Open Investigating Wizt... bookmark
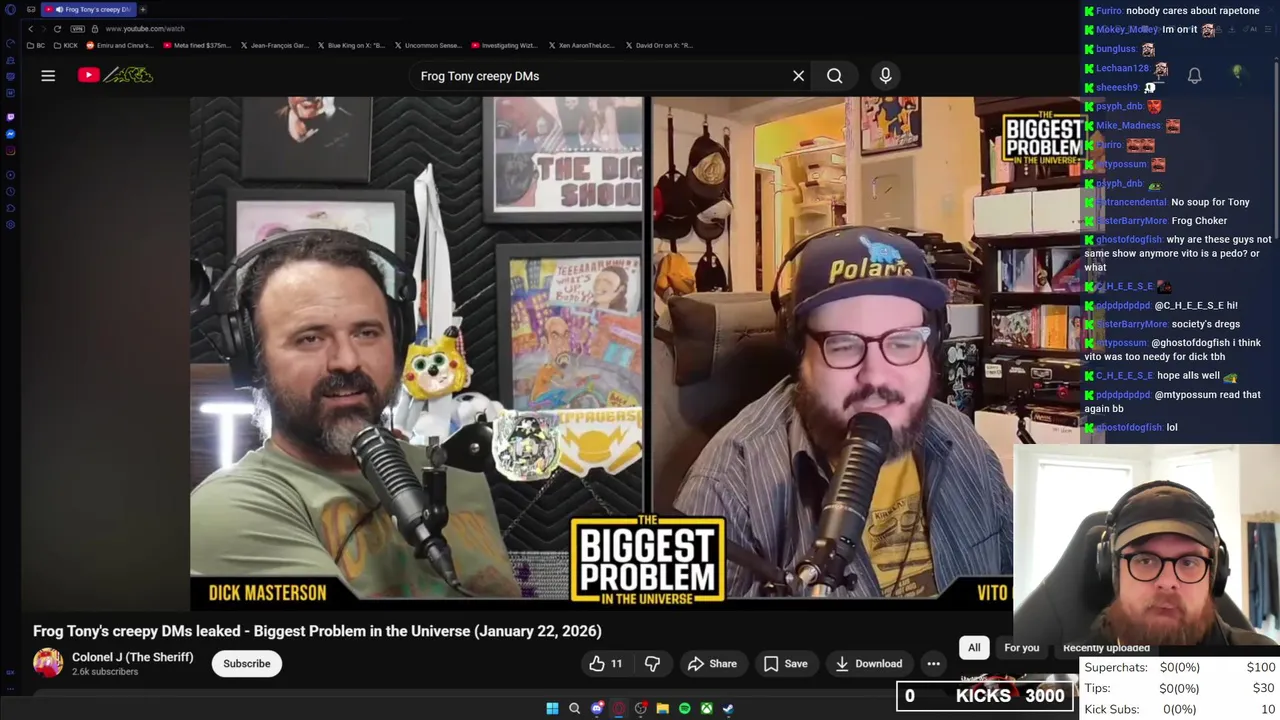The image size is (1280, 720). tap(504, 45)
